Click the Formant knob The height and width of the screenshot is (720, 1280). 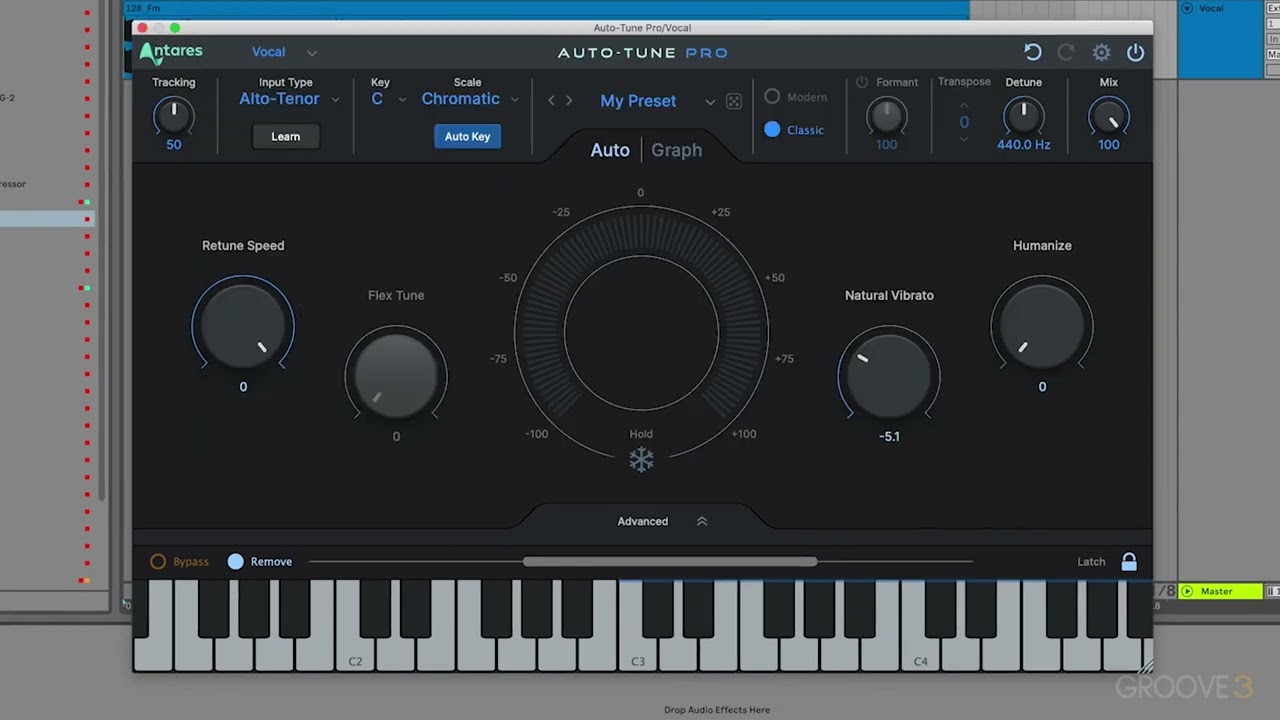tap(886, 116)
